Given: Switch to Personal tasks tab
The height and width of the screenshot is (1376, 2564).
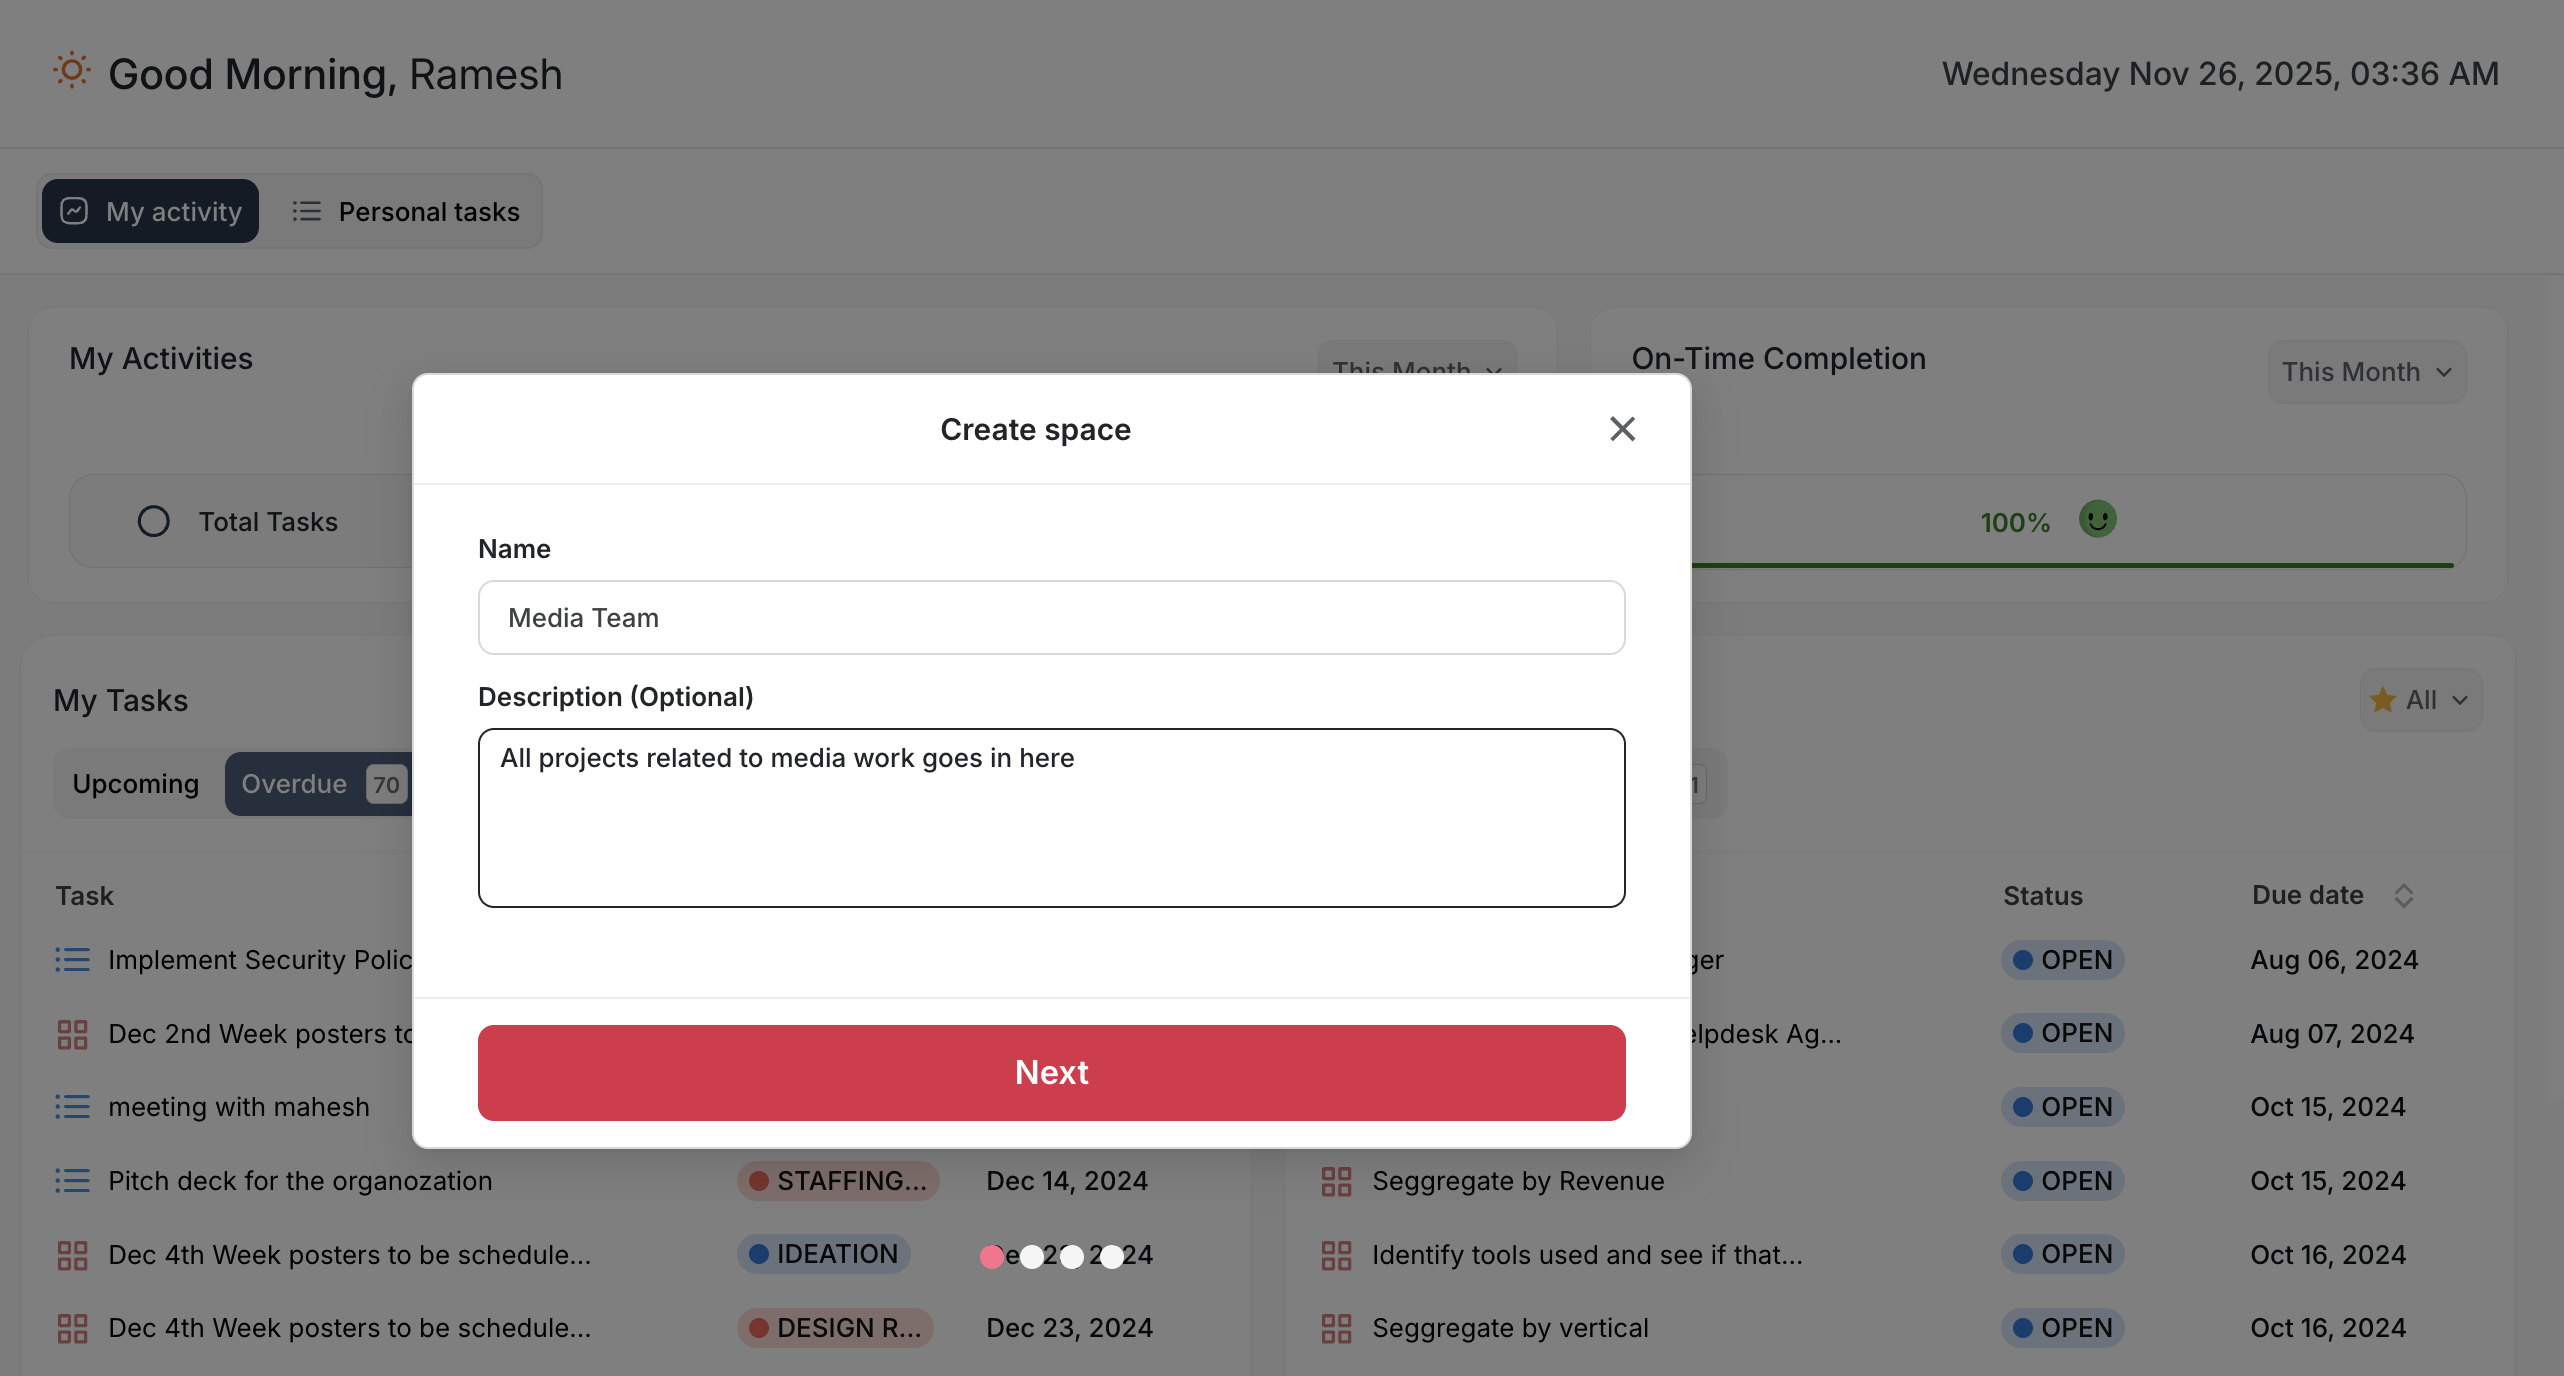Looking at the screenshot, I should (x=406, y=211).
